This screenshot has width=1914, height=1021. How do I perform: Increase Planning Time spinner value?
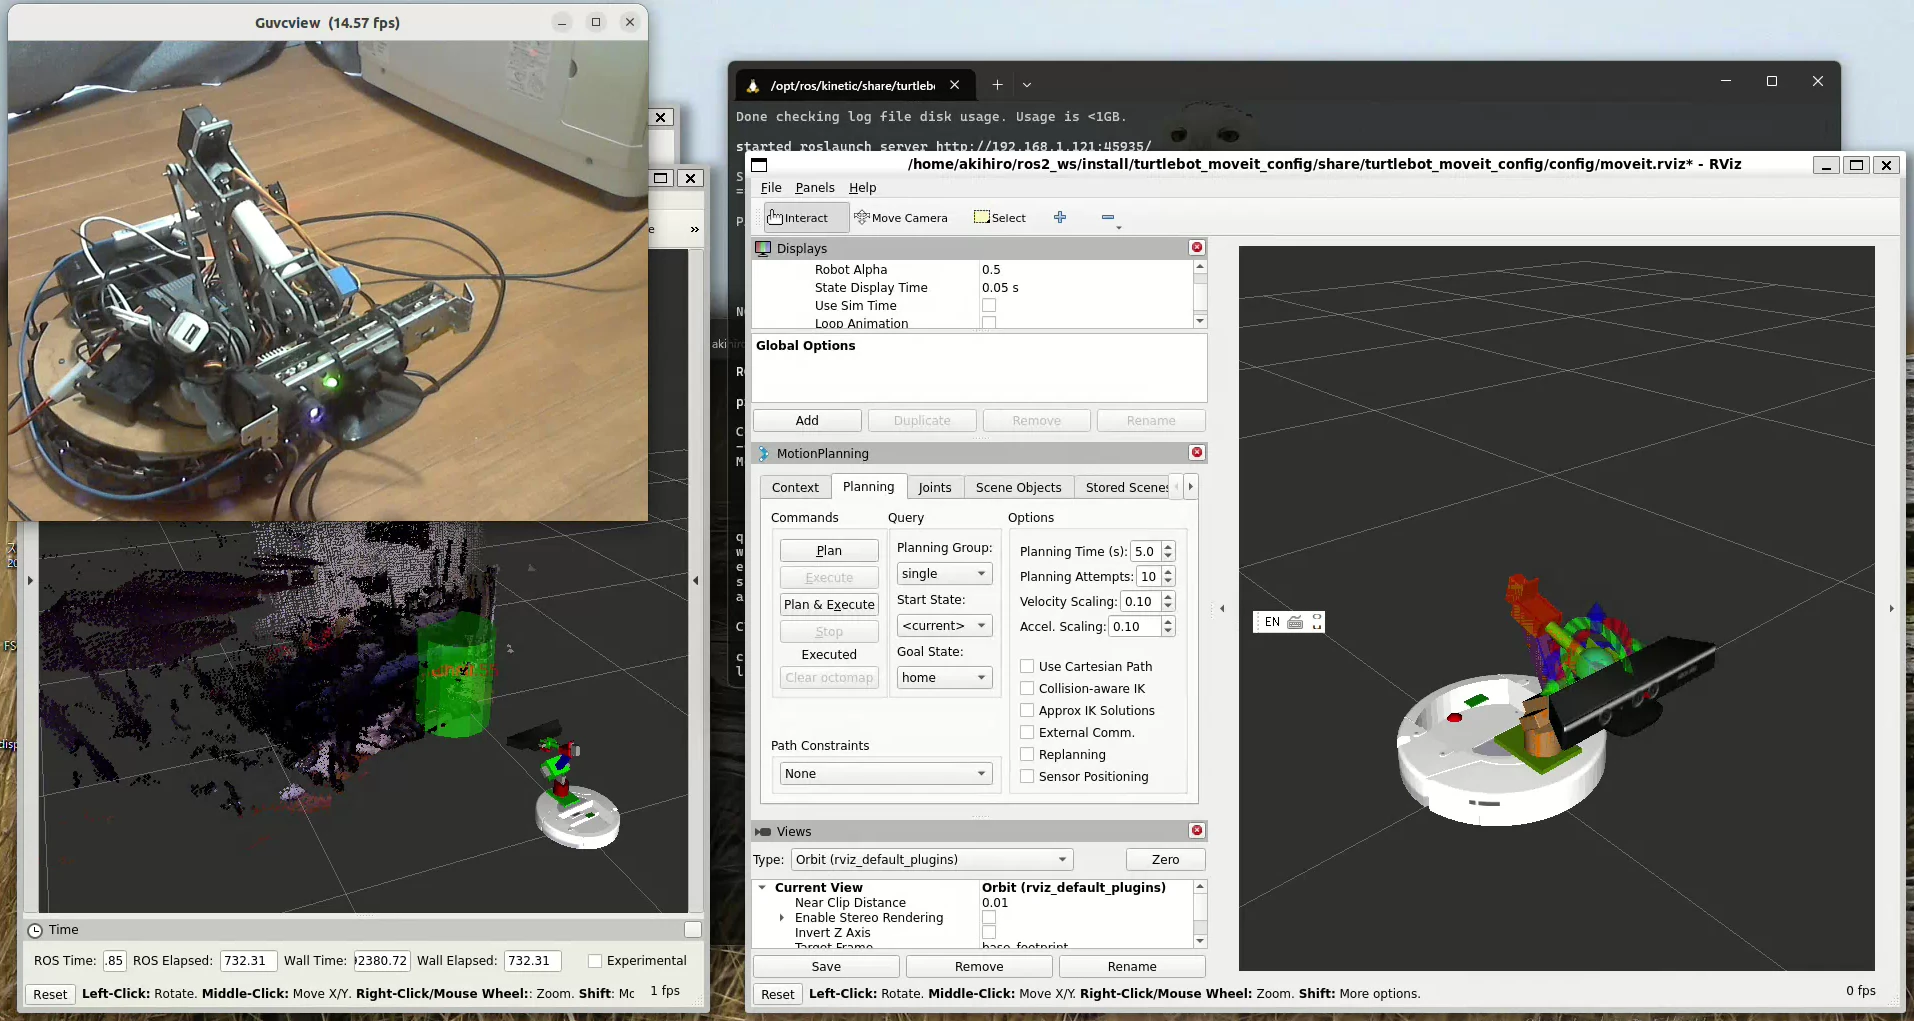tap(1168, 547)
